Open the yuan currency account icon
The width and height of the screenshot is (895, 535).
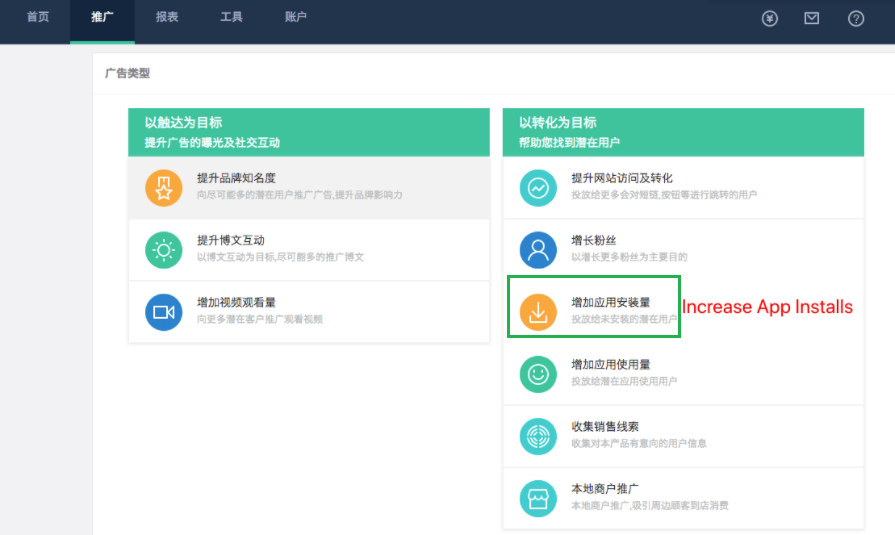[x=769, y=18]
